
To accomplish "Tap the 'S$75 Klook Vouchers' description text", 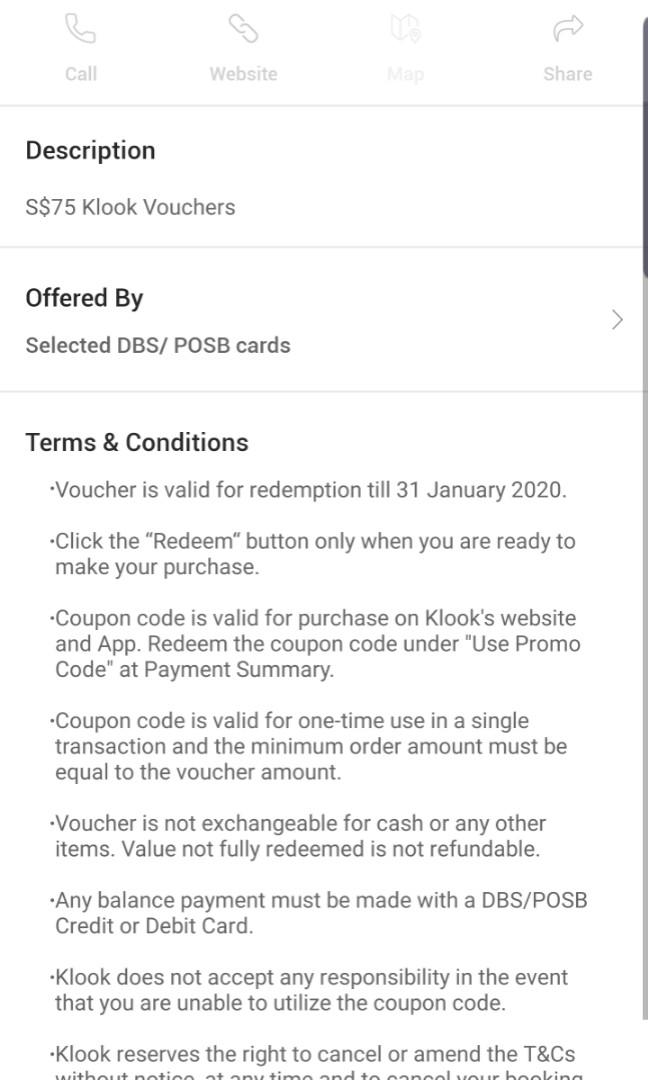I will click(130, 207).
